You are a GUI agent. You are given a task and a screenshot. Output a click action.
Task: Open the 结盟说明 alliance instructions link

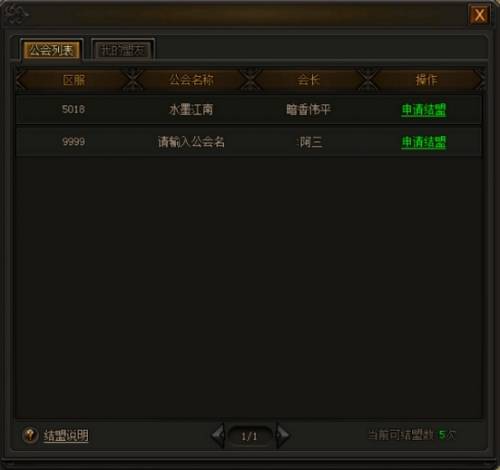66,435
